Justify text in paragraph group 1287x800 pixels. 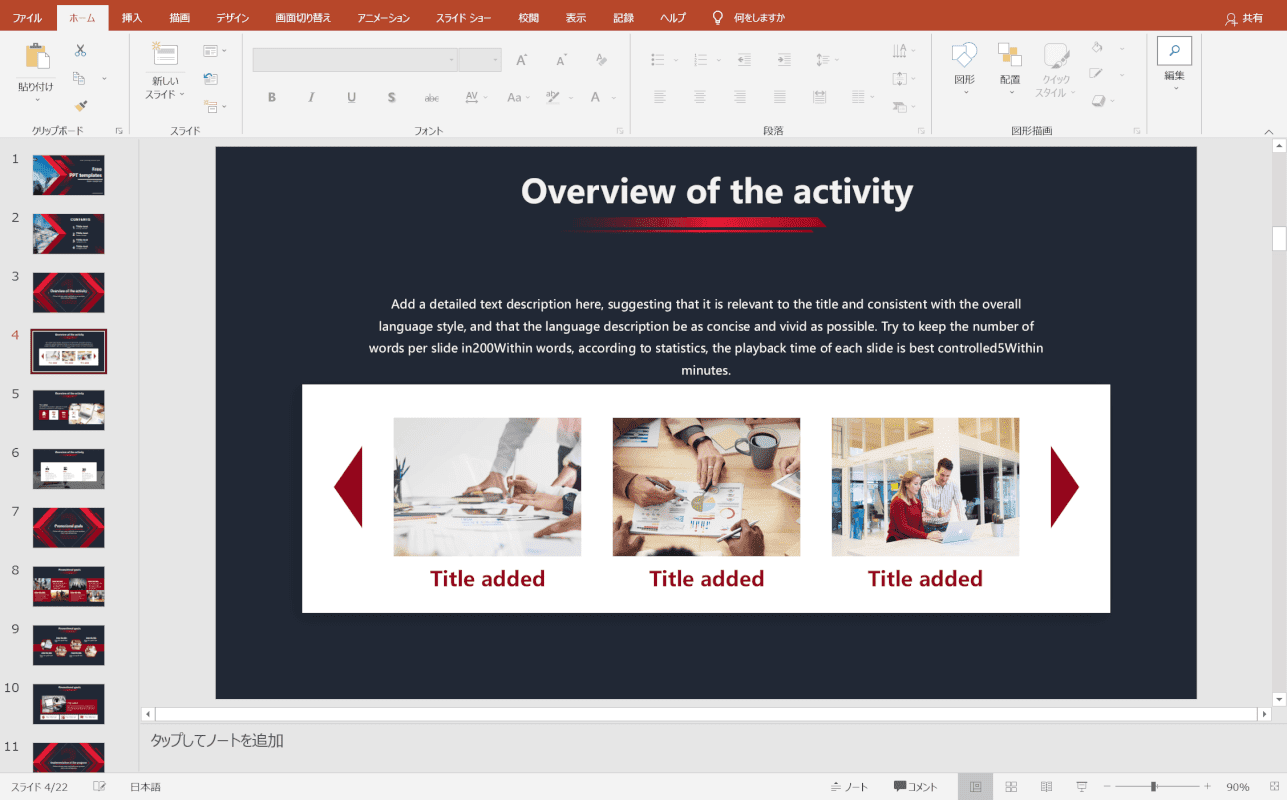pyautogui.click(x=779, y=98)
